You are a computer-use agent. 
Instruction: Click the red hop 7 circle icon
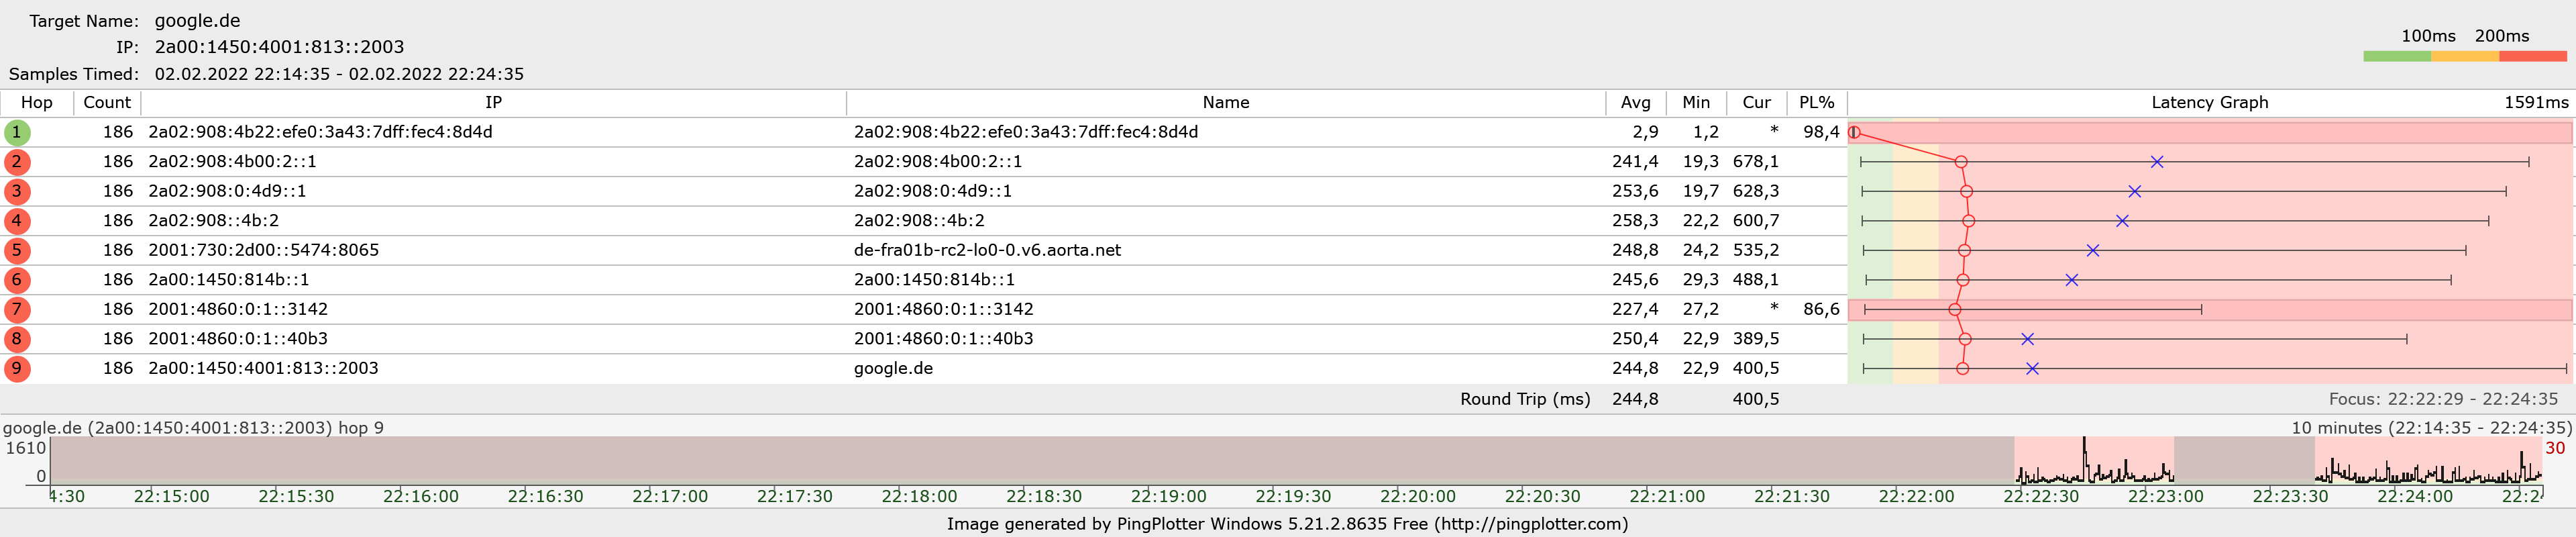17,309
